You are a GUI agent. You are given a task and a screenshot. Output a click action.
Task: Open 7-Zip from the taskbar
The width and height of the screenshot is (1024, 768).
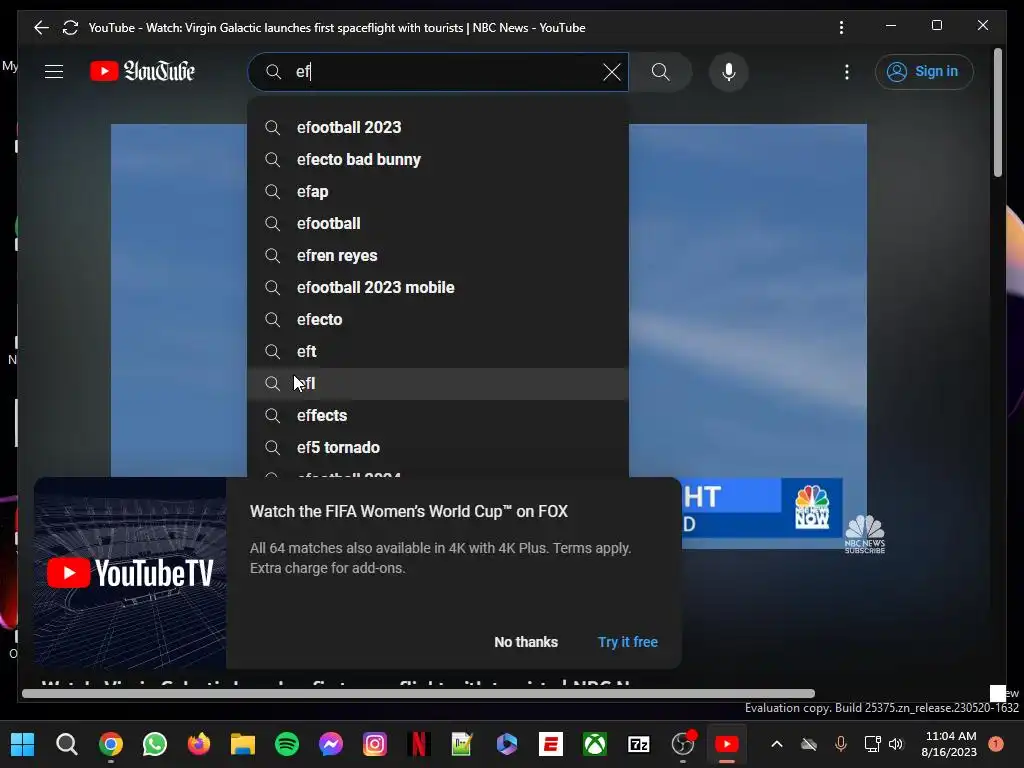click(639, 744)
